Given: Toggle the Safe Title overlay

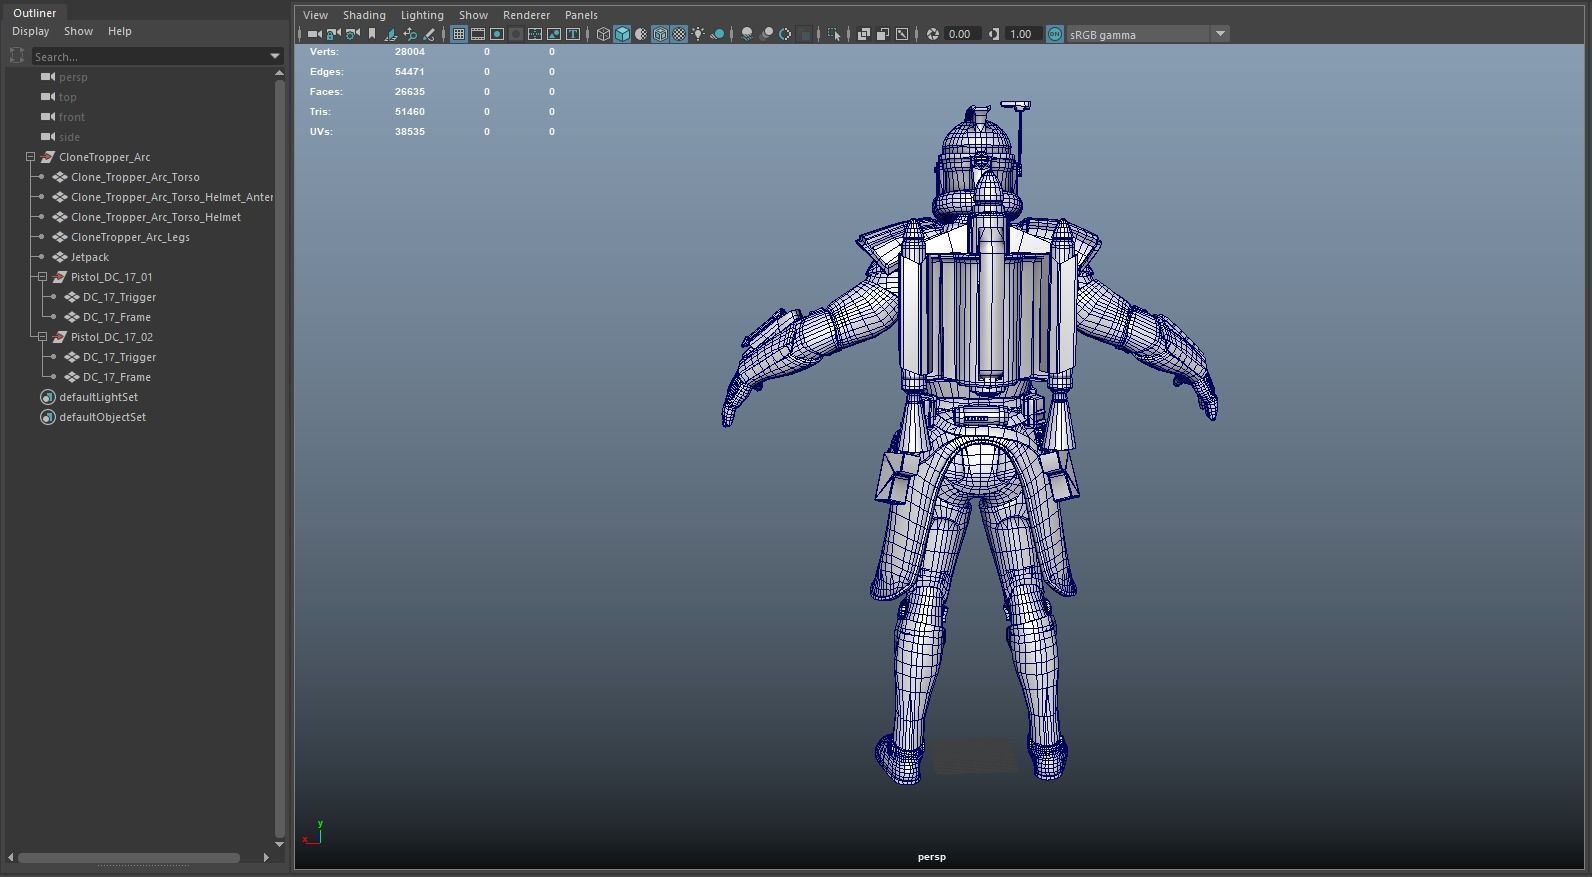Looking at the screenshot, I should [573, 34].
